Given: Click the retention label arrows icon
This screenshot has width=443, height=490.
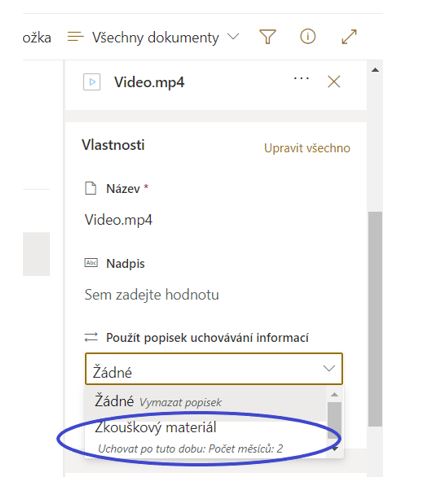Looking at the screenshot, I should click(x=91, y=337).
